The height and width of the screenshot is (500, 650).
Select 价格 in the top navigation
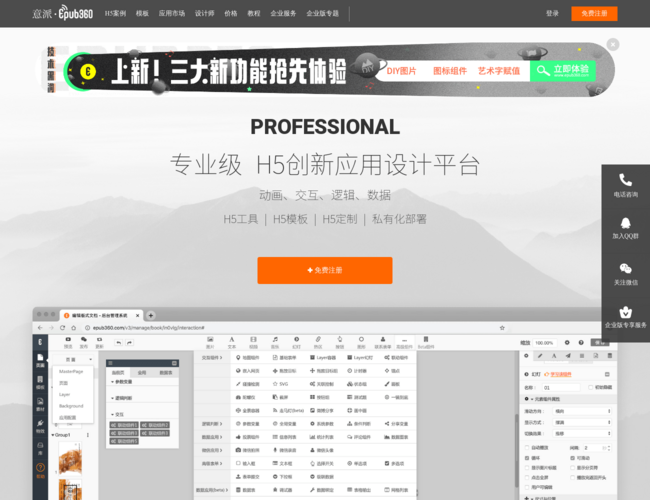[x=230, y=13]
